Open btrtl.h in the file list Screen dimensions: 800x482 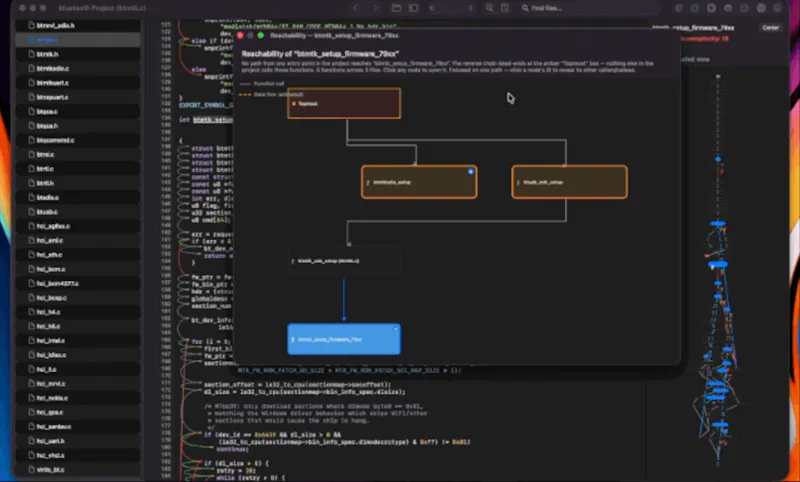pyautogui.click(x=78, y=183)
